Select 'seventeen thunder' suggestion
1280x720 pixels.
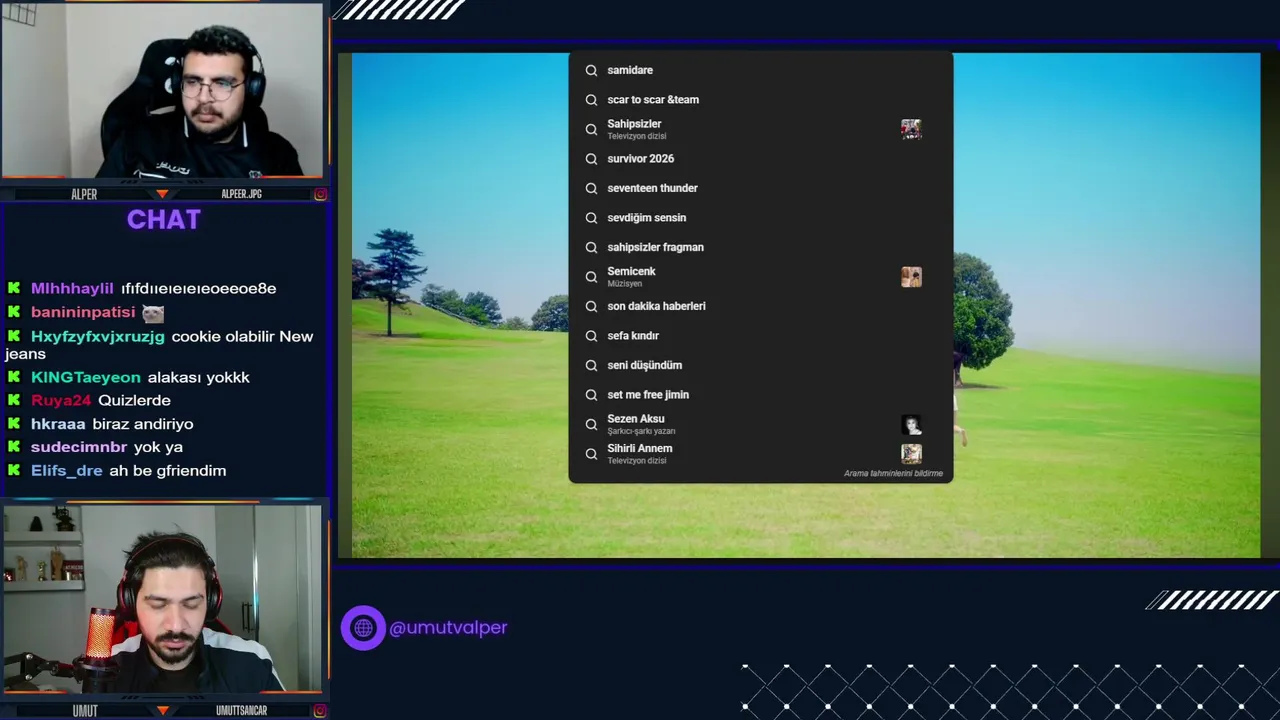click(x=760, y=188)
